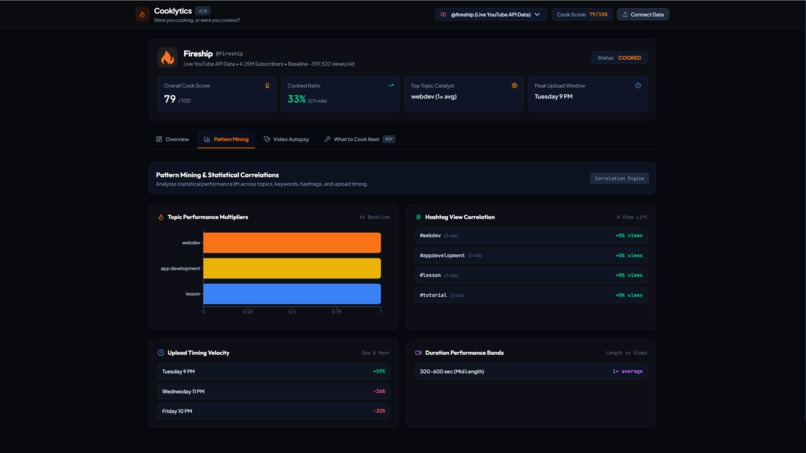Click the Status COOKED badge
Screen dimensions: 806x453
point(619,58)
